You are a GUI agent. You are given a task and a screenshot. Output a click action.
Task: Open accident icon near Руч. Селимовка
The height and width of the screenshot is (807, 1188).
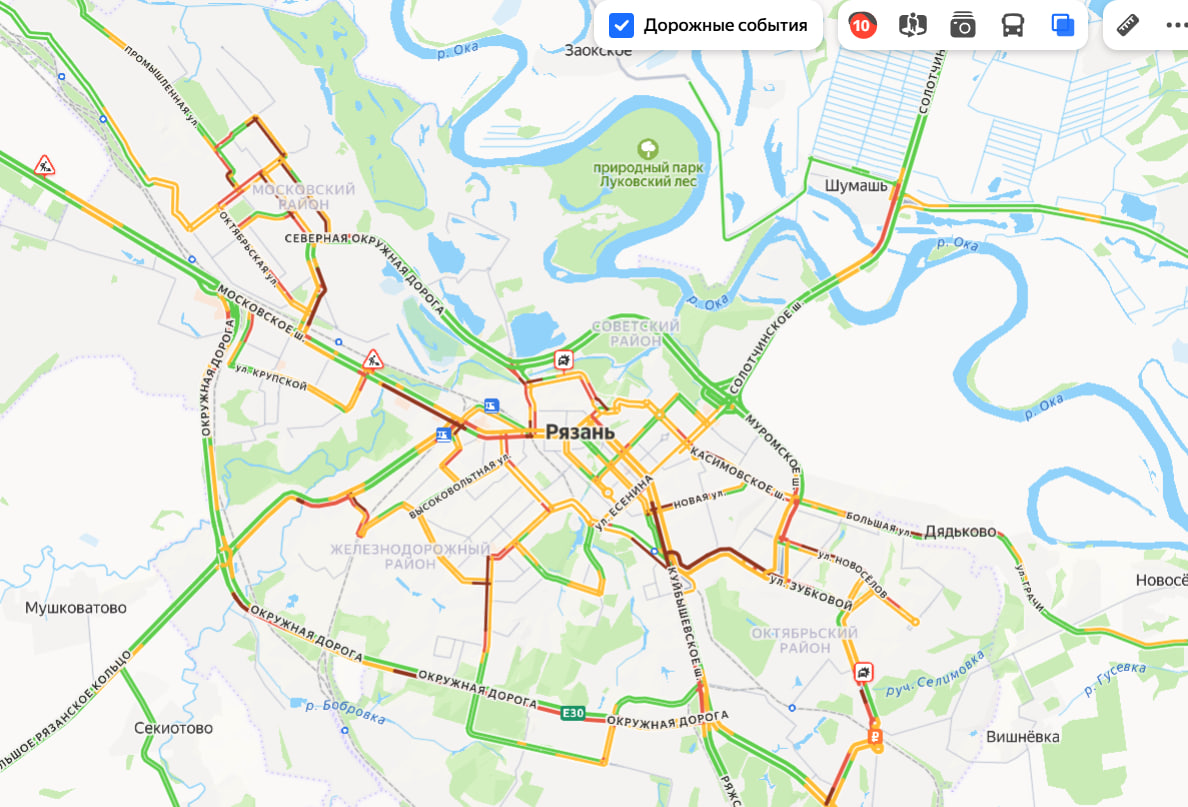864,672
